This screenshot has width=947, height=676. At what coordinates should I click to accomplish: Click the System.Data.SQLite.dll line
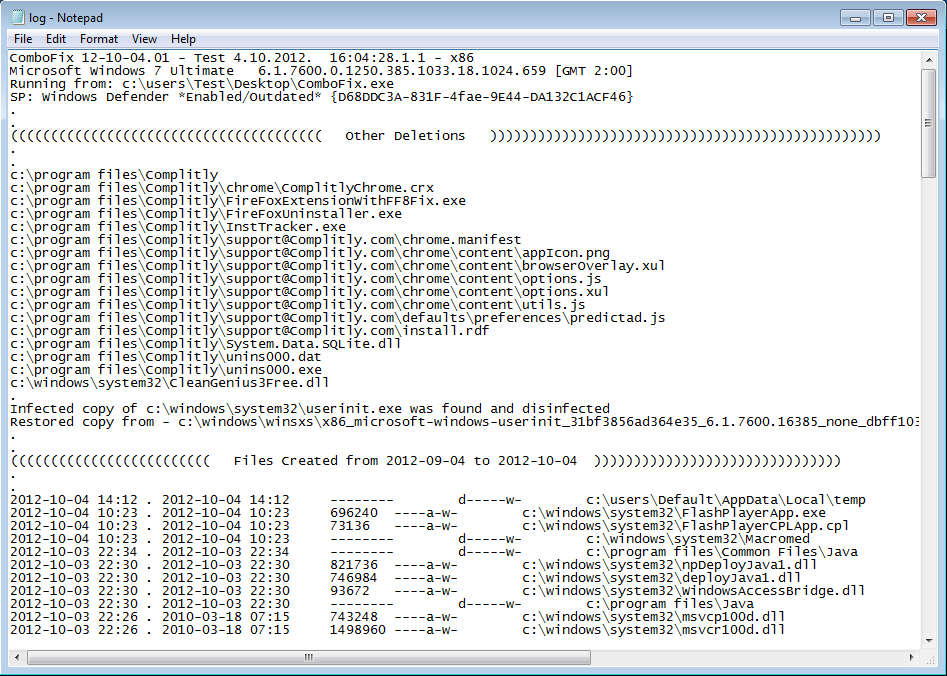point(205,344)
